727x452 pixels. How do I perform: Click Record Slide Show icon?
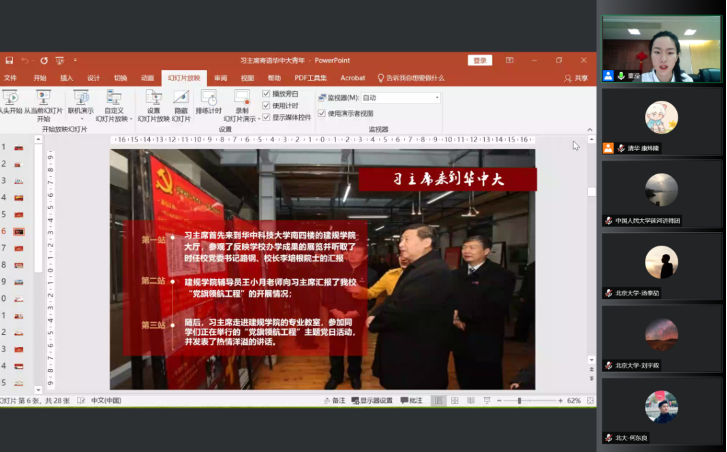(241, 98)
